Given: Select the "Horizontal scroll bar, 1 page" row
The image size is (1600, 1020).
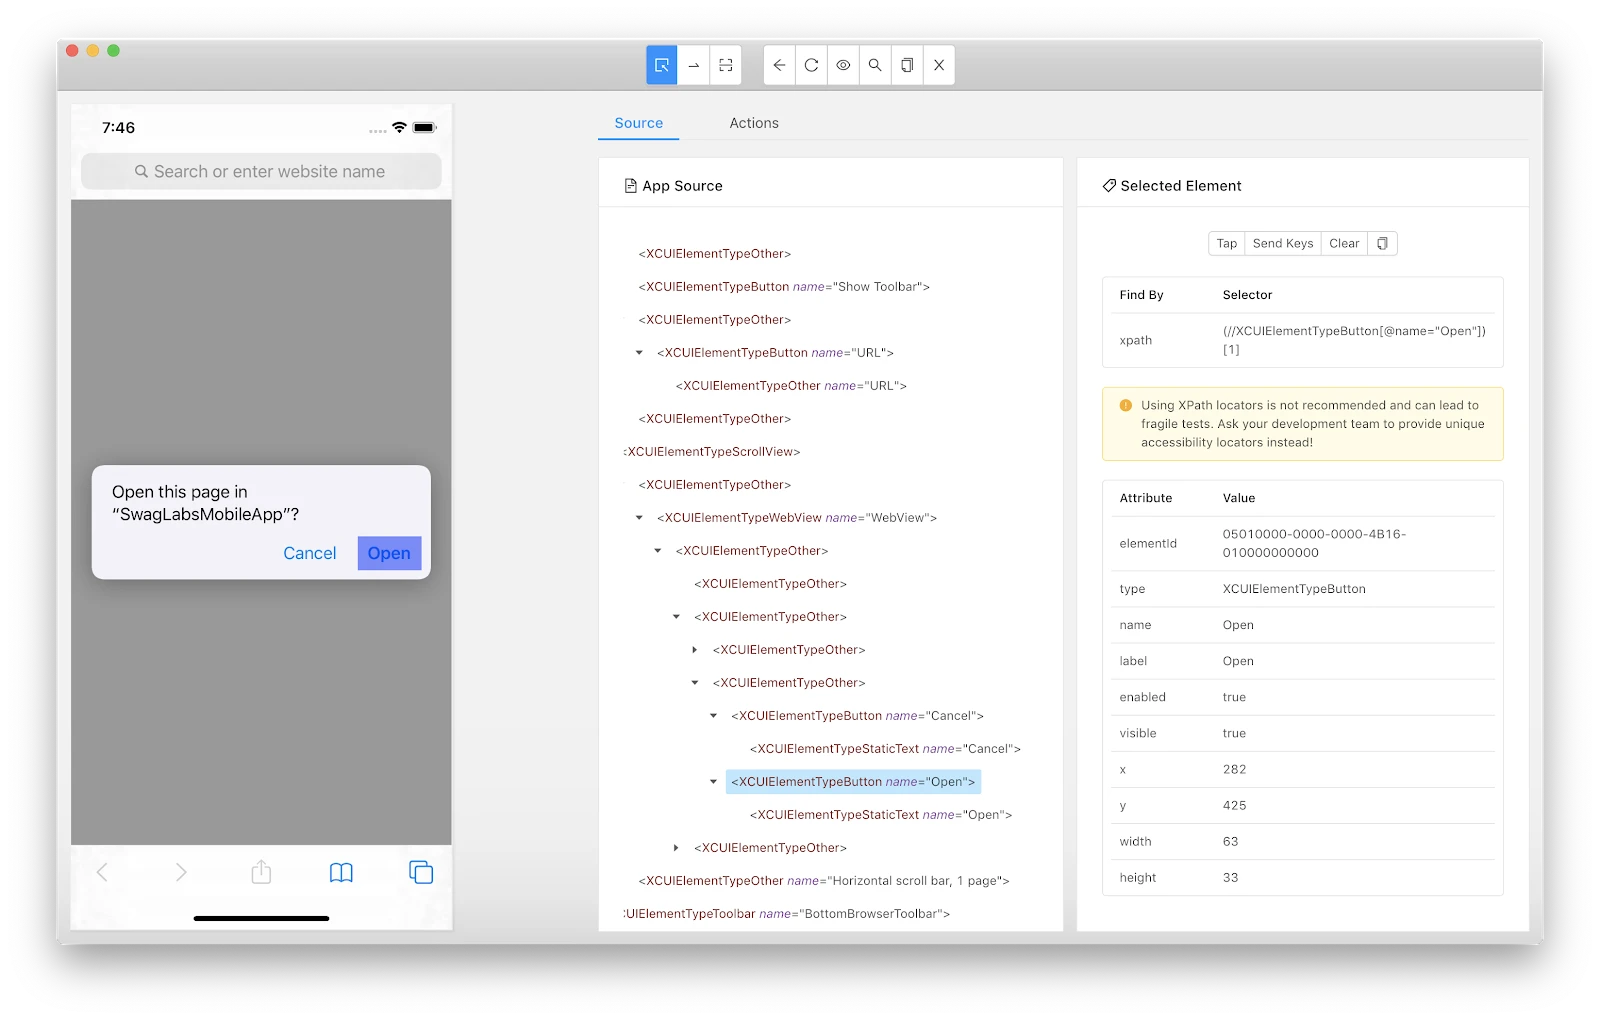Looking at the screenshot, I should (x=824, y=881).
